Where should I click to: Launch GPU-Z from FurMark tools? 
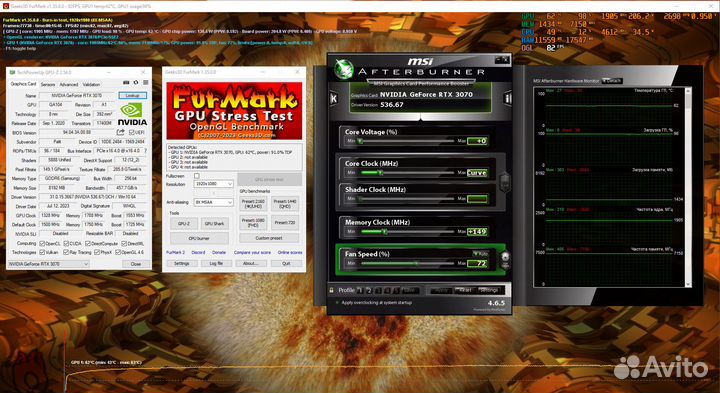pos(184,224)
